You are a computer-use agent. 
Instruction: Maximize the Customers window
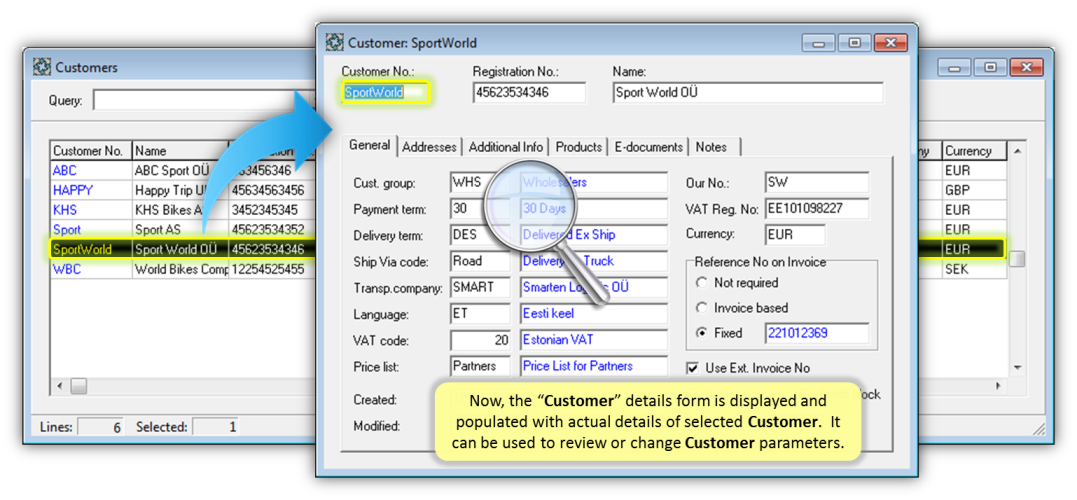click(x=990, y=67)
